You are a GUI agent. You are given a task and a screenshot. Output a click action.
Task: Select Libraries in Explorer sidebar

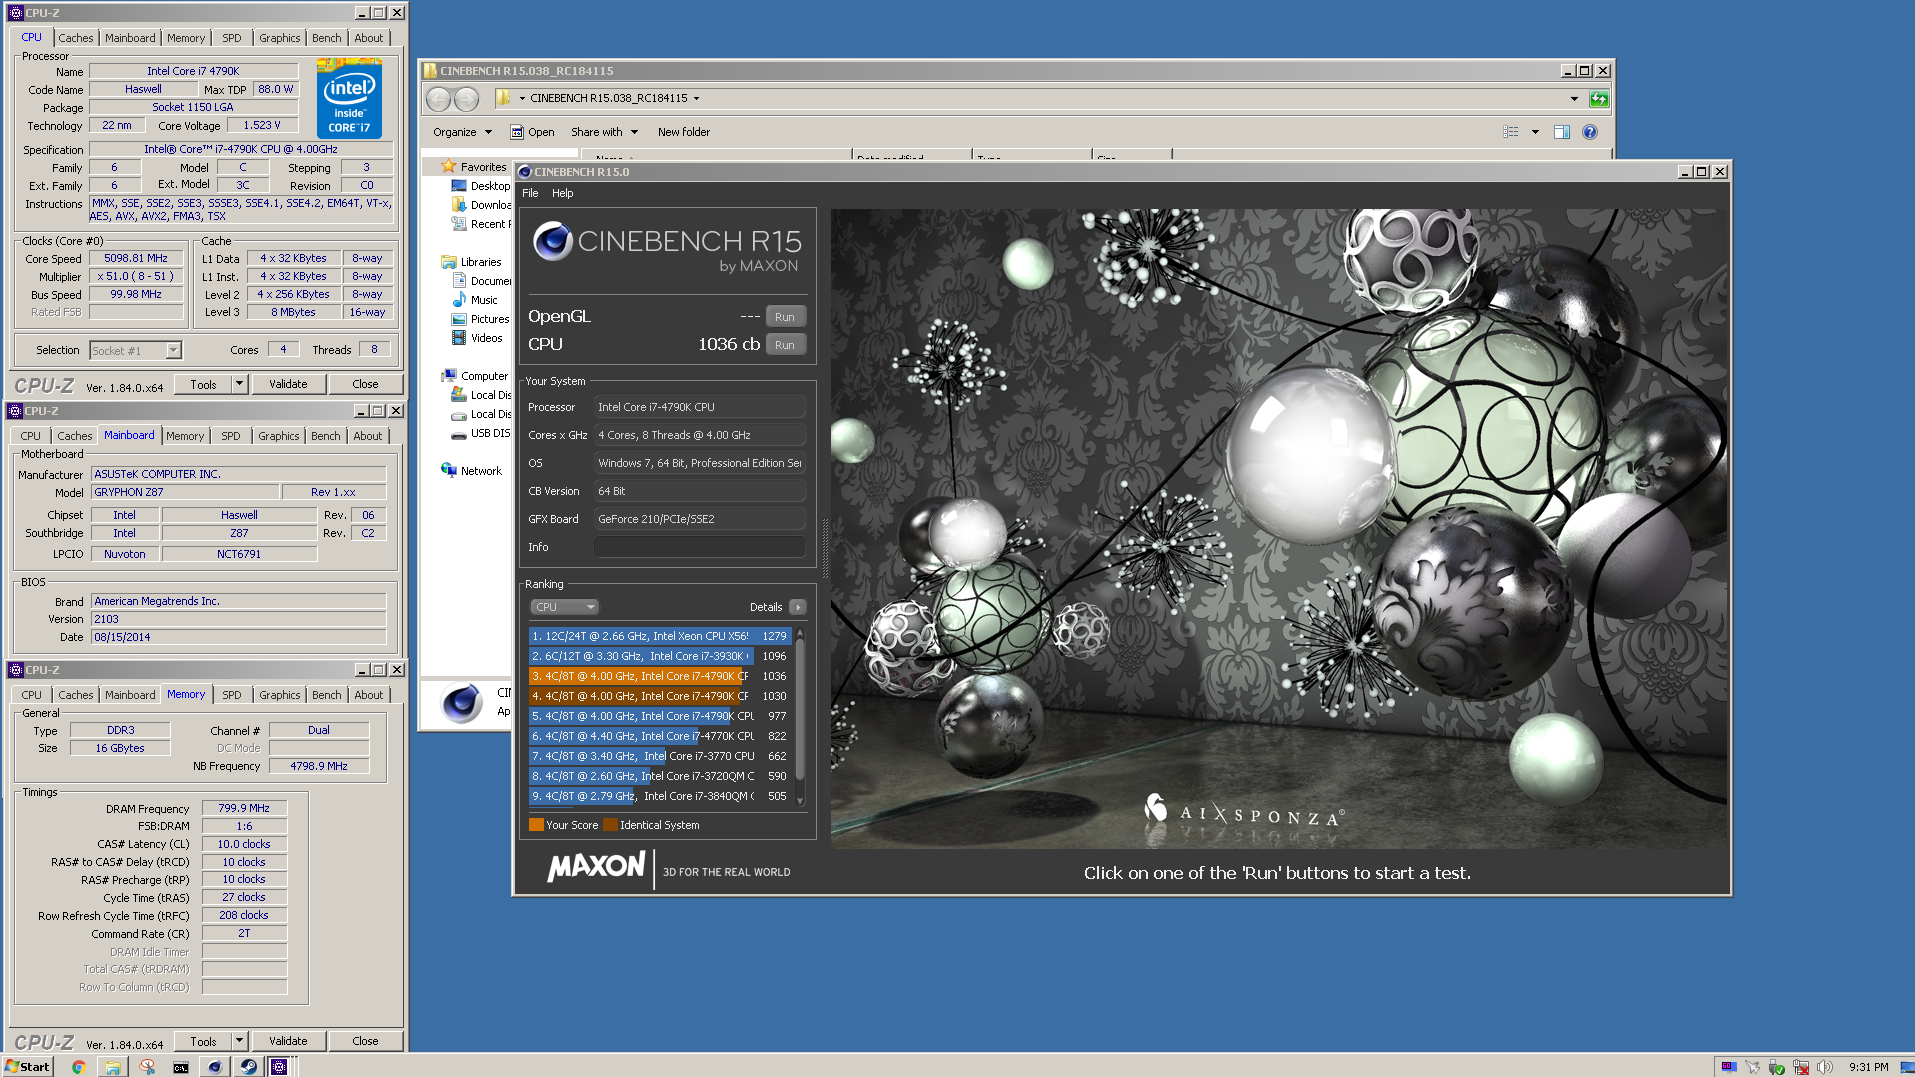(472, 262)
